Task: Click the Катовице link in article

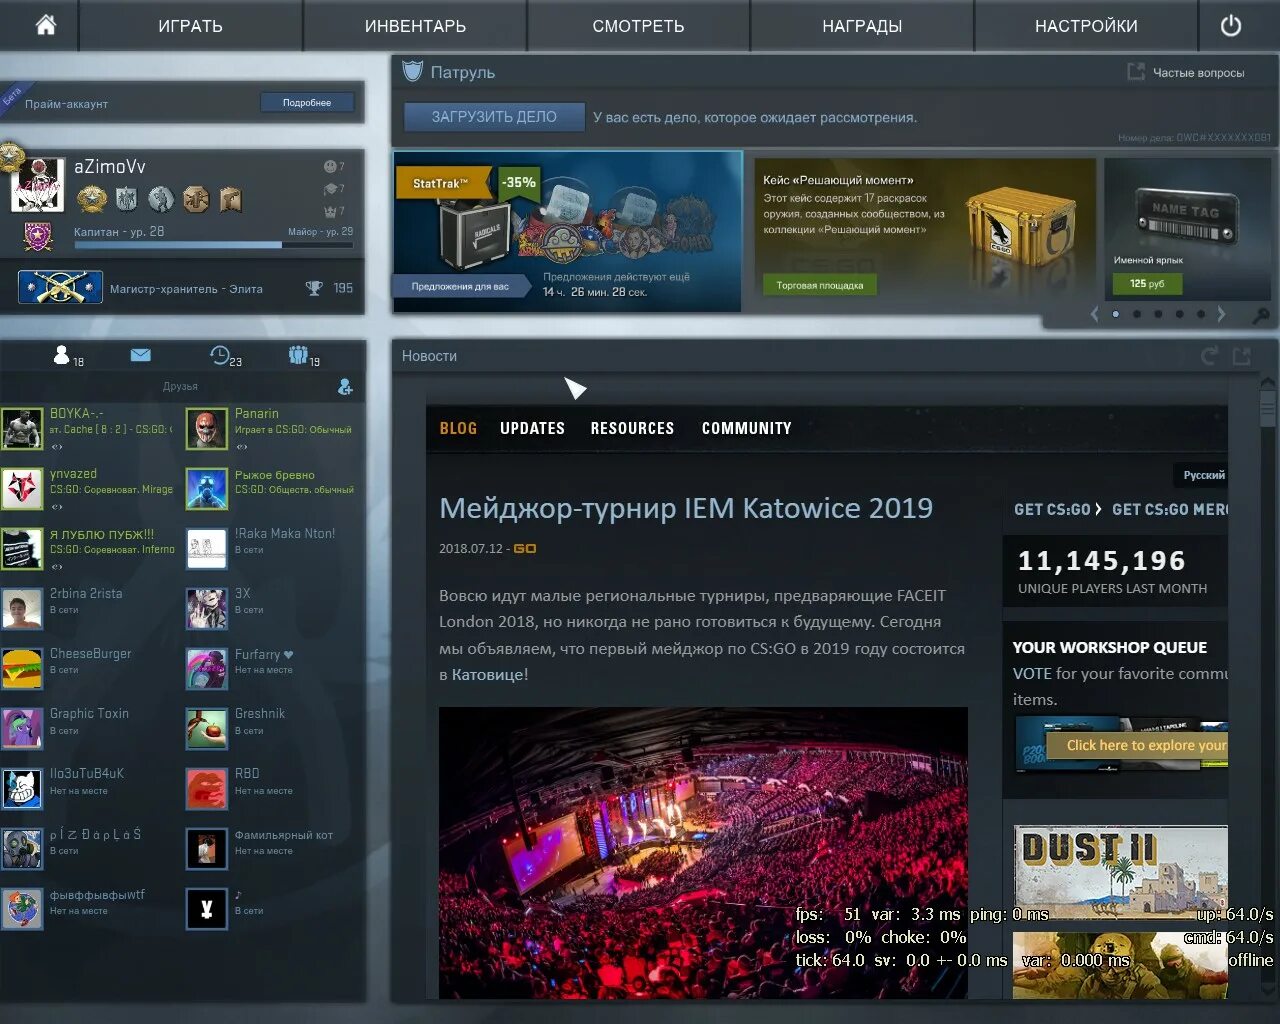Action: coord(487,675)
